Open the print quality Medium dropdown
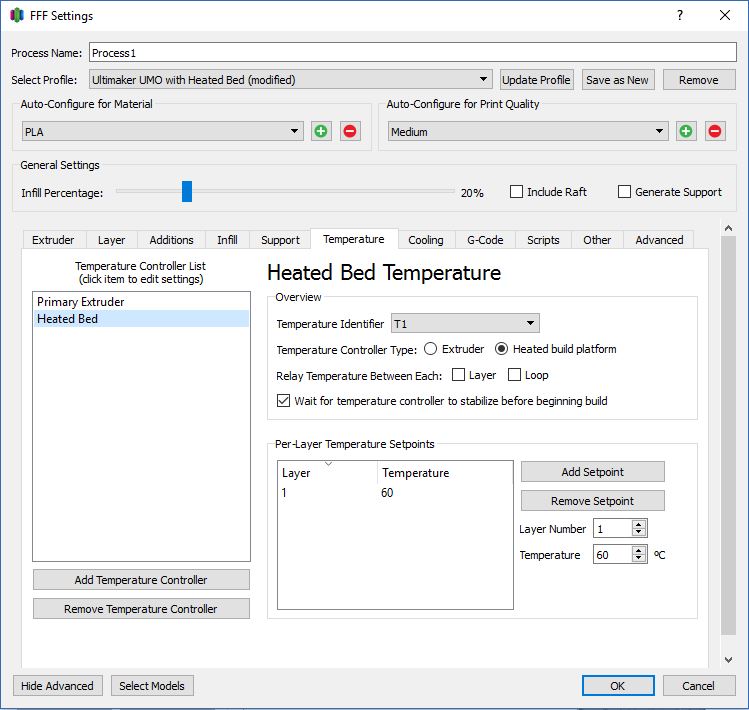The height and width of the screenshot is (710, 749). coord(528,131)
